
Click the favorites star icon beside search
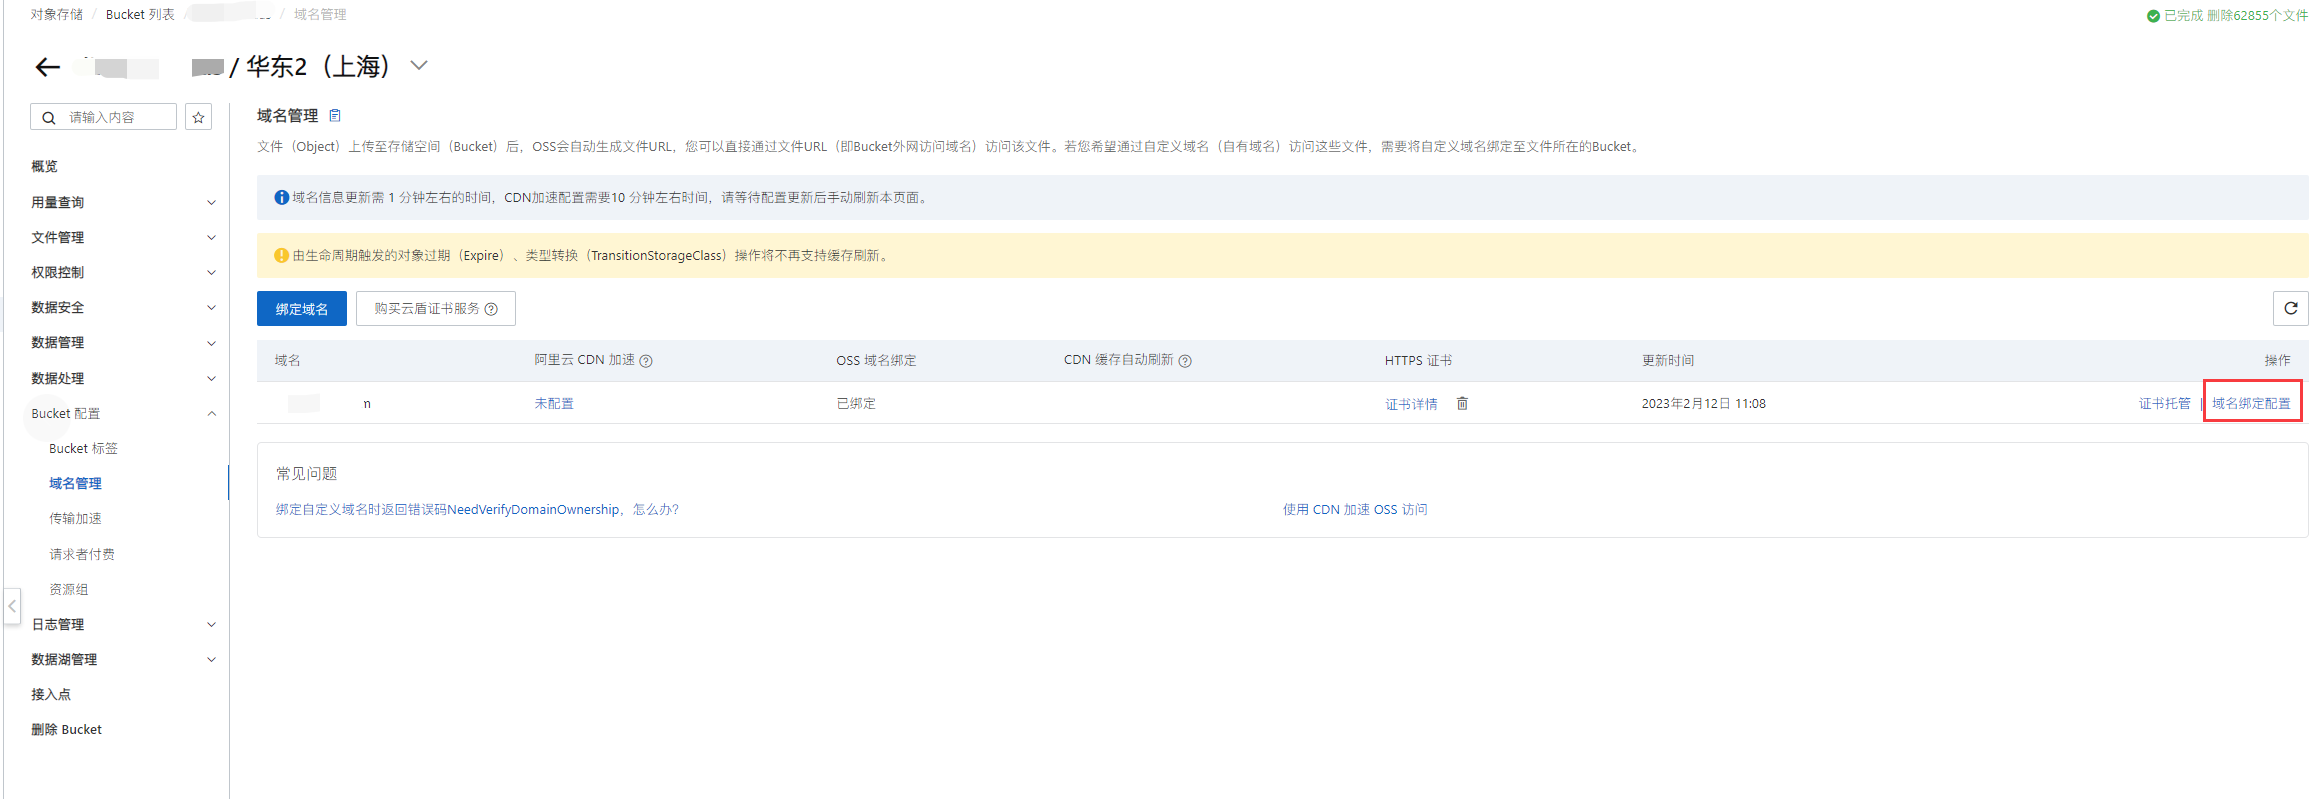[199, 117]
